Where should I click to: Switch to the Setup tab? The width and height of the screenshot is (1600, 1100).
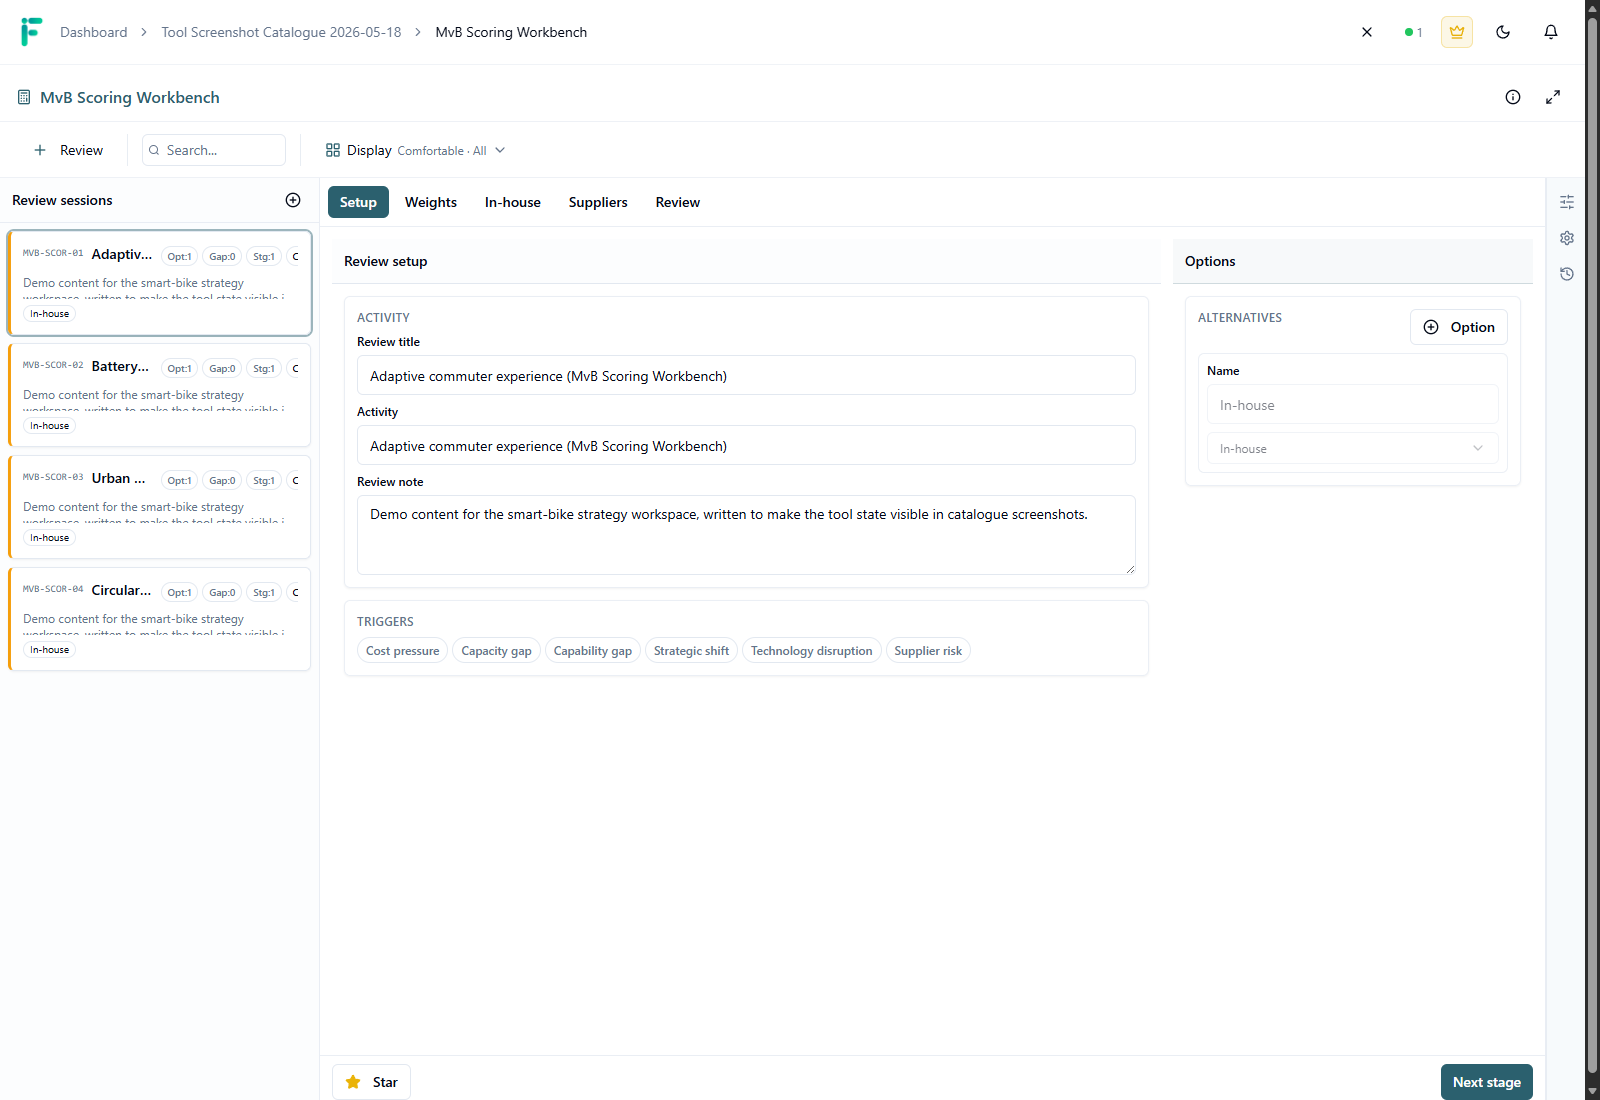click(358, 202)
